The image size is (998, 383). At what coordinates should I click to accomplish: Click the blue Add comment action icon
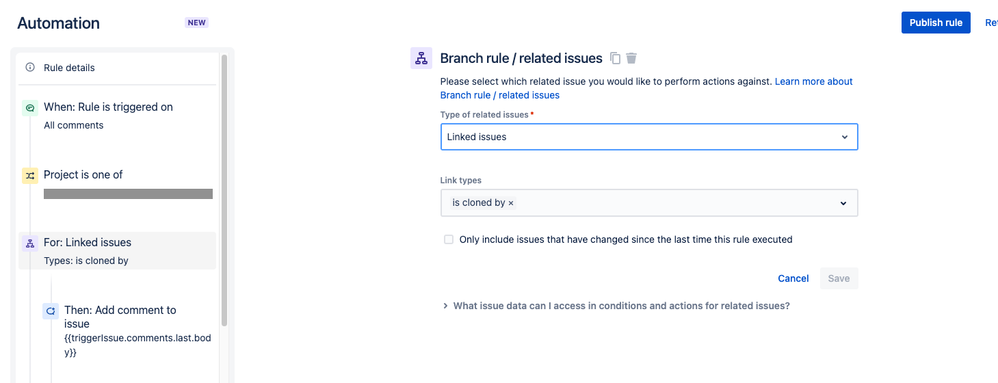tap(50, 310)
